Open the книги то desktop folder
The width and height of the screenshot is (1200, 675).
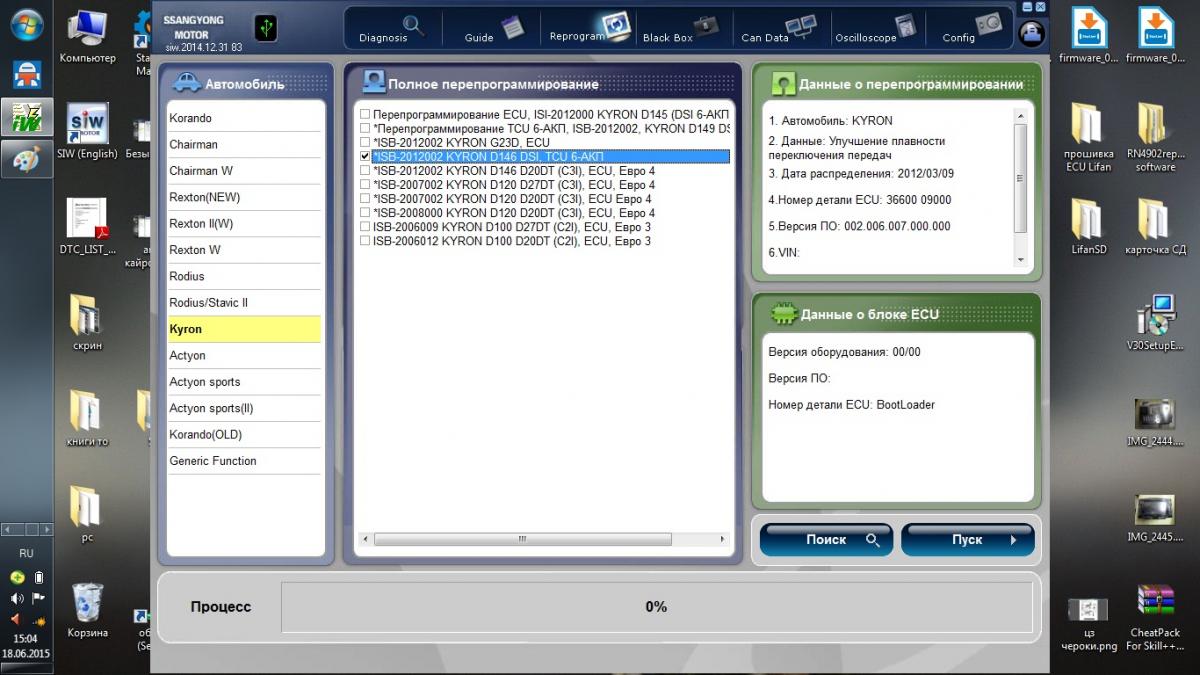point(87,418)
